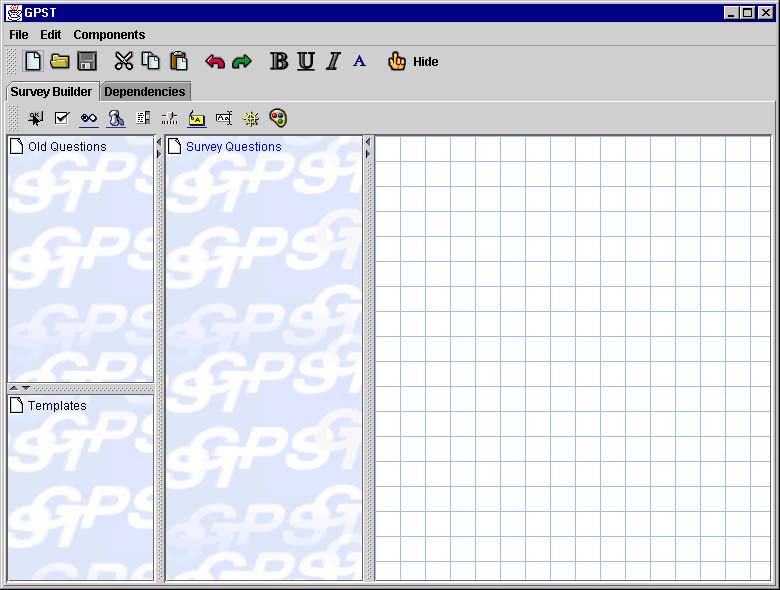This screenshot has height=590, width=780.
Task: Toggle bold formatting
Action: click(x=279, y=62)
